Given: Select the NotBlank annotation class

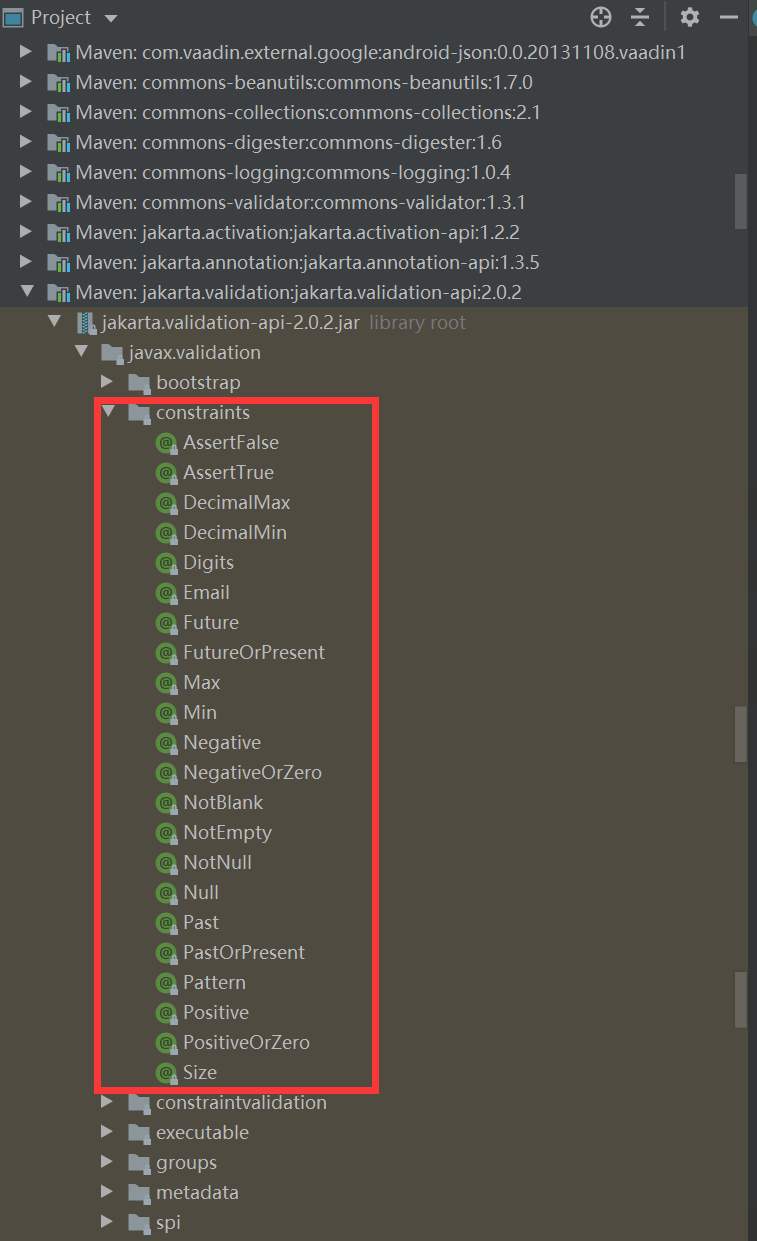Looking at the screenshot, I should (223, 802).
